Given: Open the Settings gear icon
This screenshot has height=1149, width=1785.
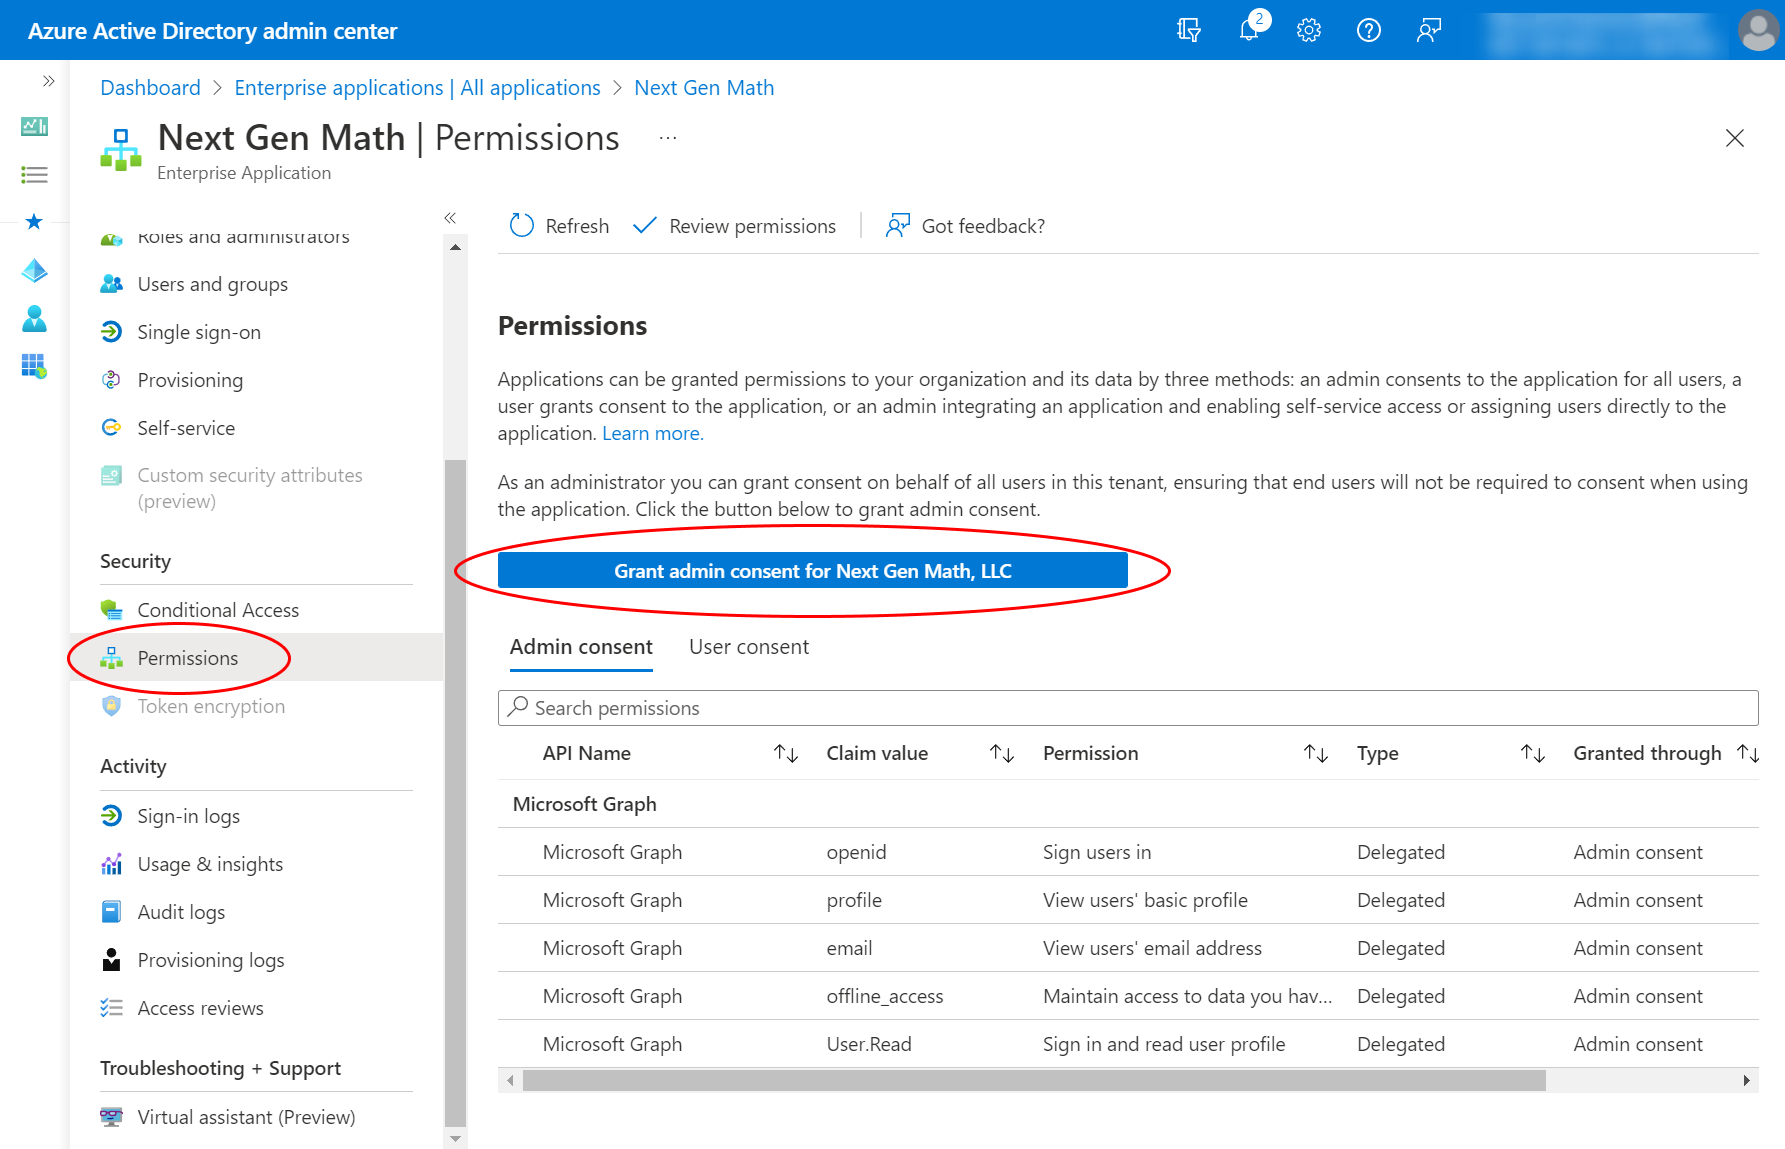Looking at the screenshot, I should (1309, 30).
